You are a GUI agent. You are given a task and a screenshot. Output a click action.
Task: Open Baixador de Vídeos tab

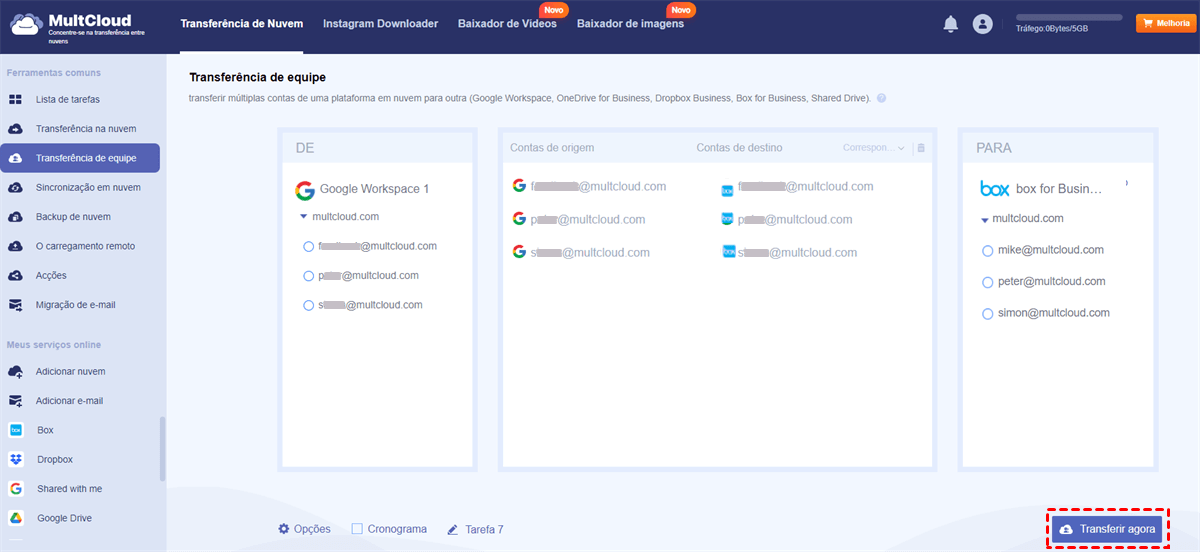(507, 24)
